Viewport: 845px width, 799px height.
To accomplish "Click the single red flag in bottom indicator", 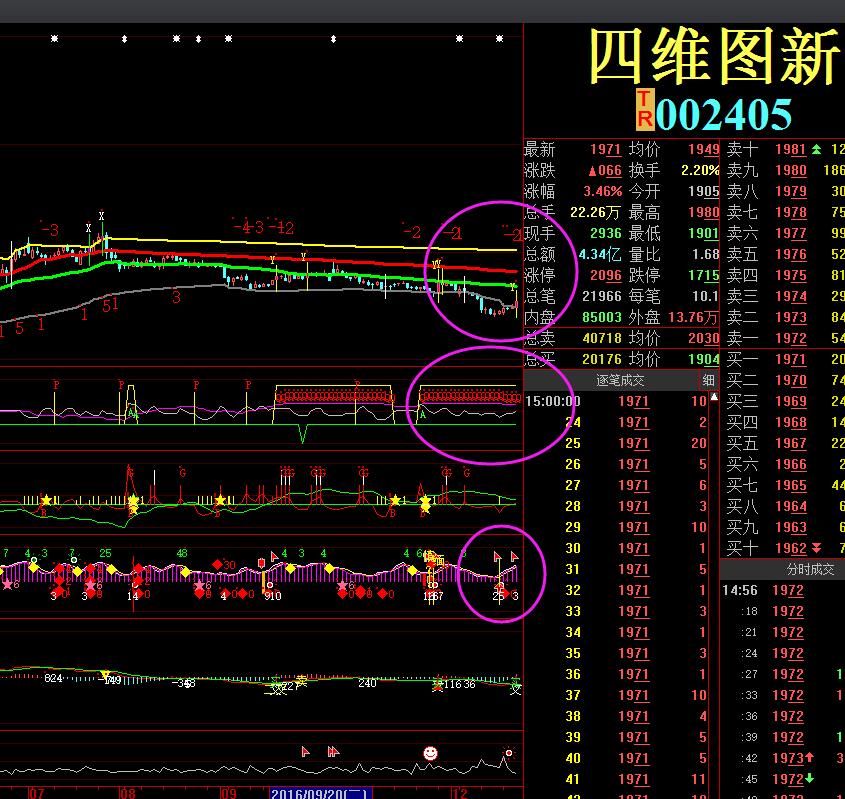I will pyautogui.click(x=305, y=751).
